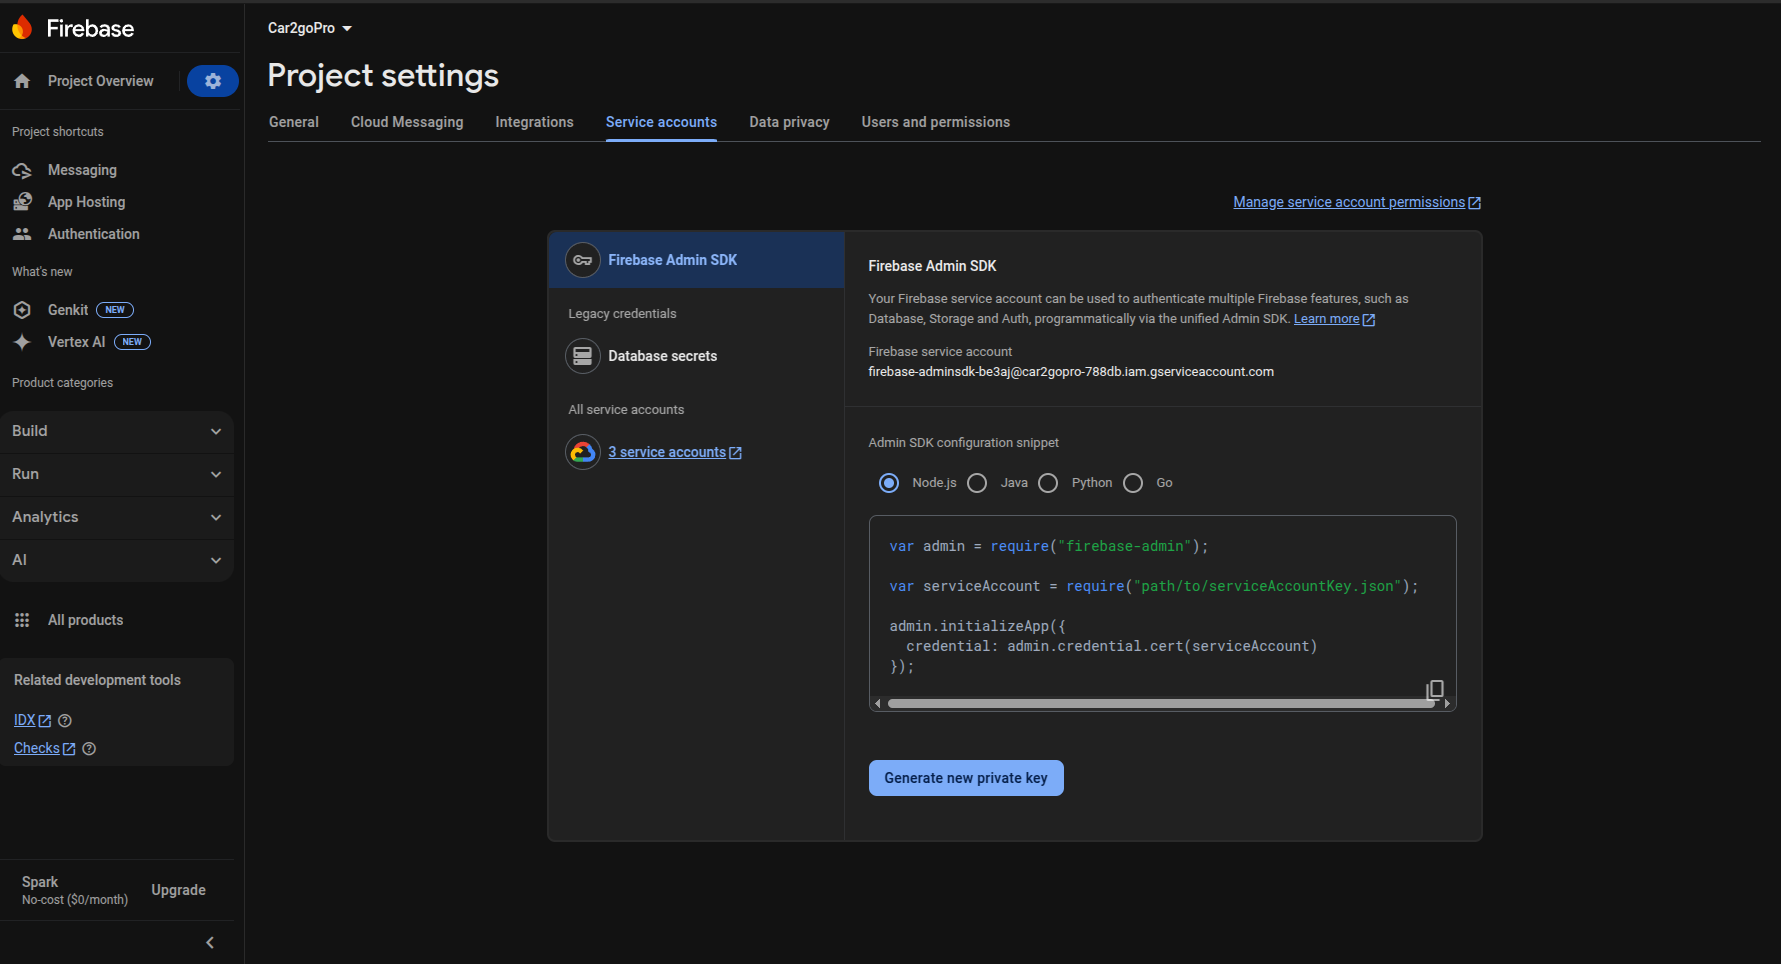Open the Data privacy tab
The image size is (1781, 964).
(x=790, y=122)
